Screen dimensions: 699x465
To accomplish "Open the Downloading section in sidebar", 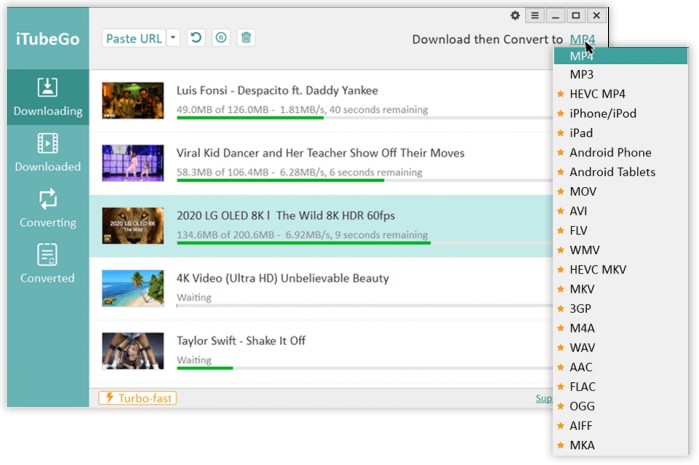I will pyautogui.click(x=48, y=97).
